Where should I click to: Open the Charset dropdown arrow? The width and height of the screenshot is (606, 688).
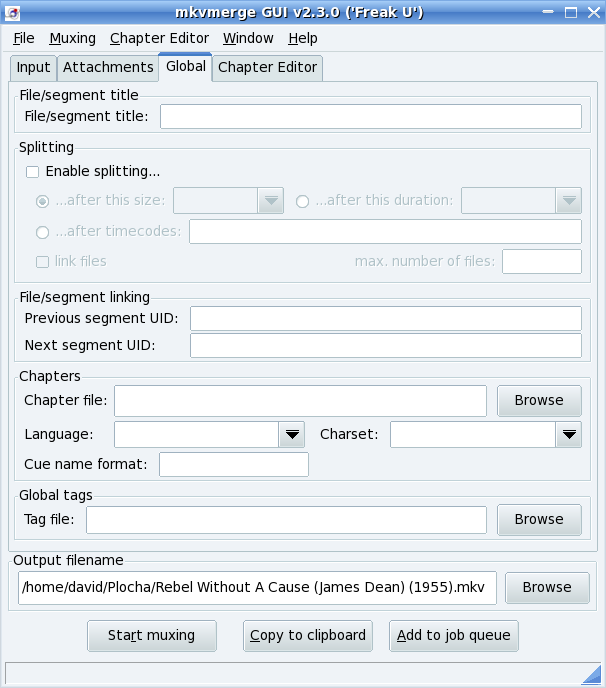[569, 434]
